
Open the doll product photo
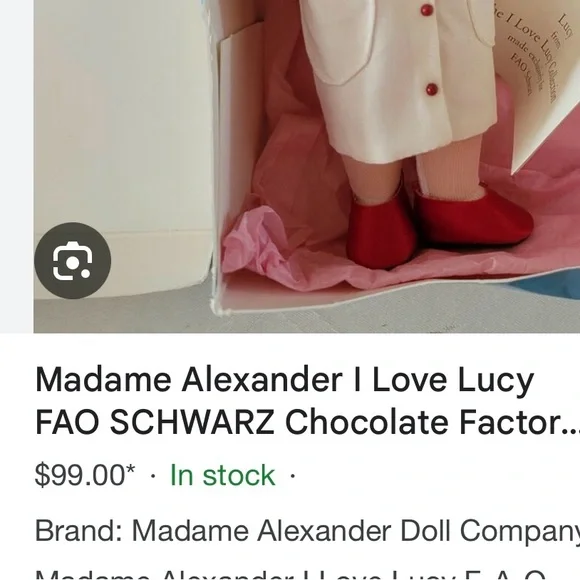pyautogui.click(x=307, y=166)
